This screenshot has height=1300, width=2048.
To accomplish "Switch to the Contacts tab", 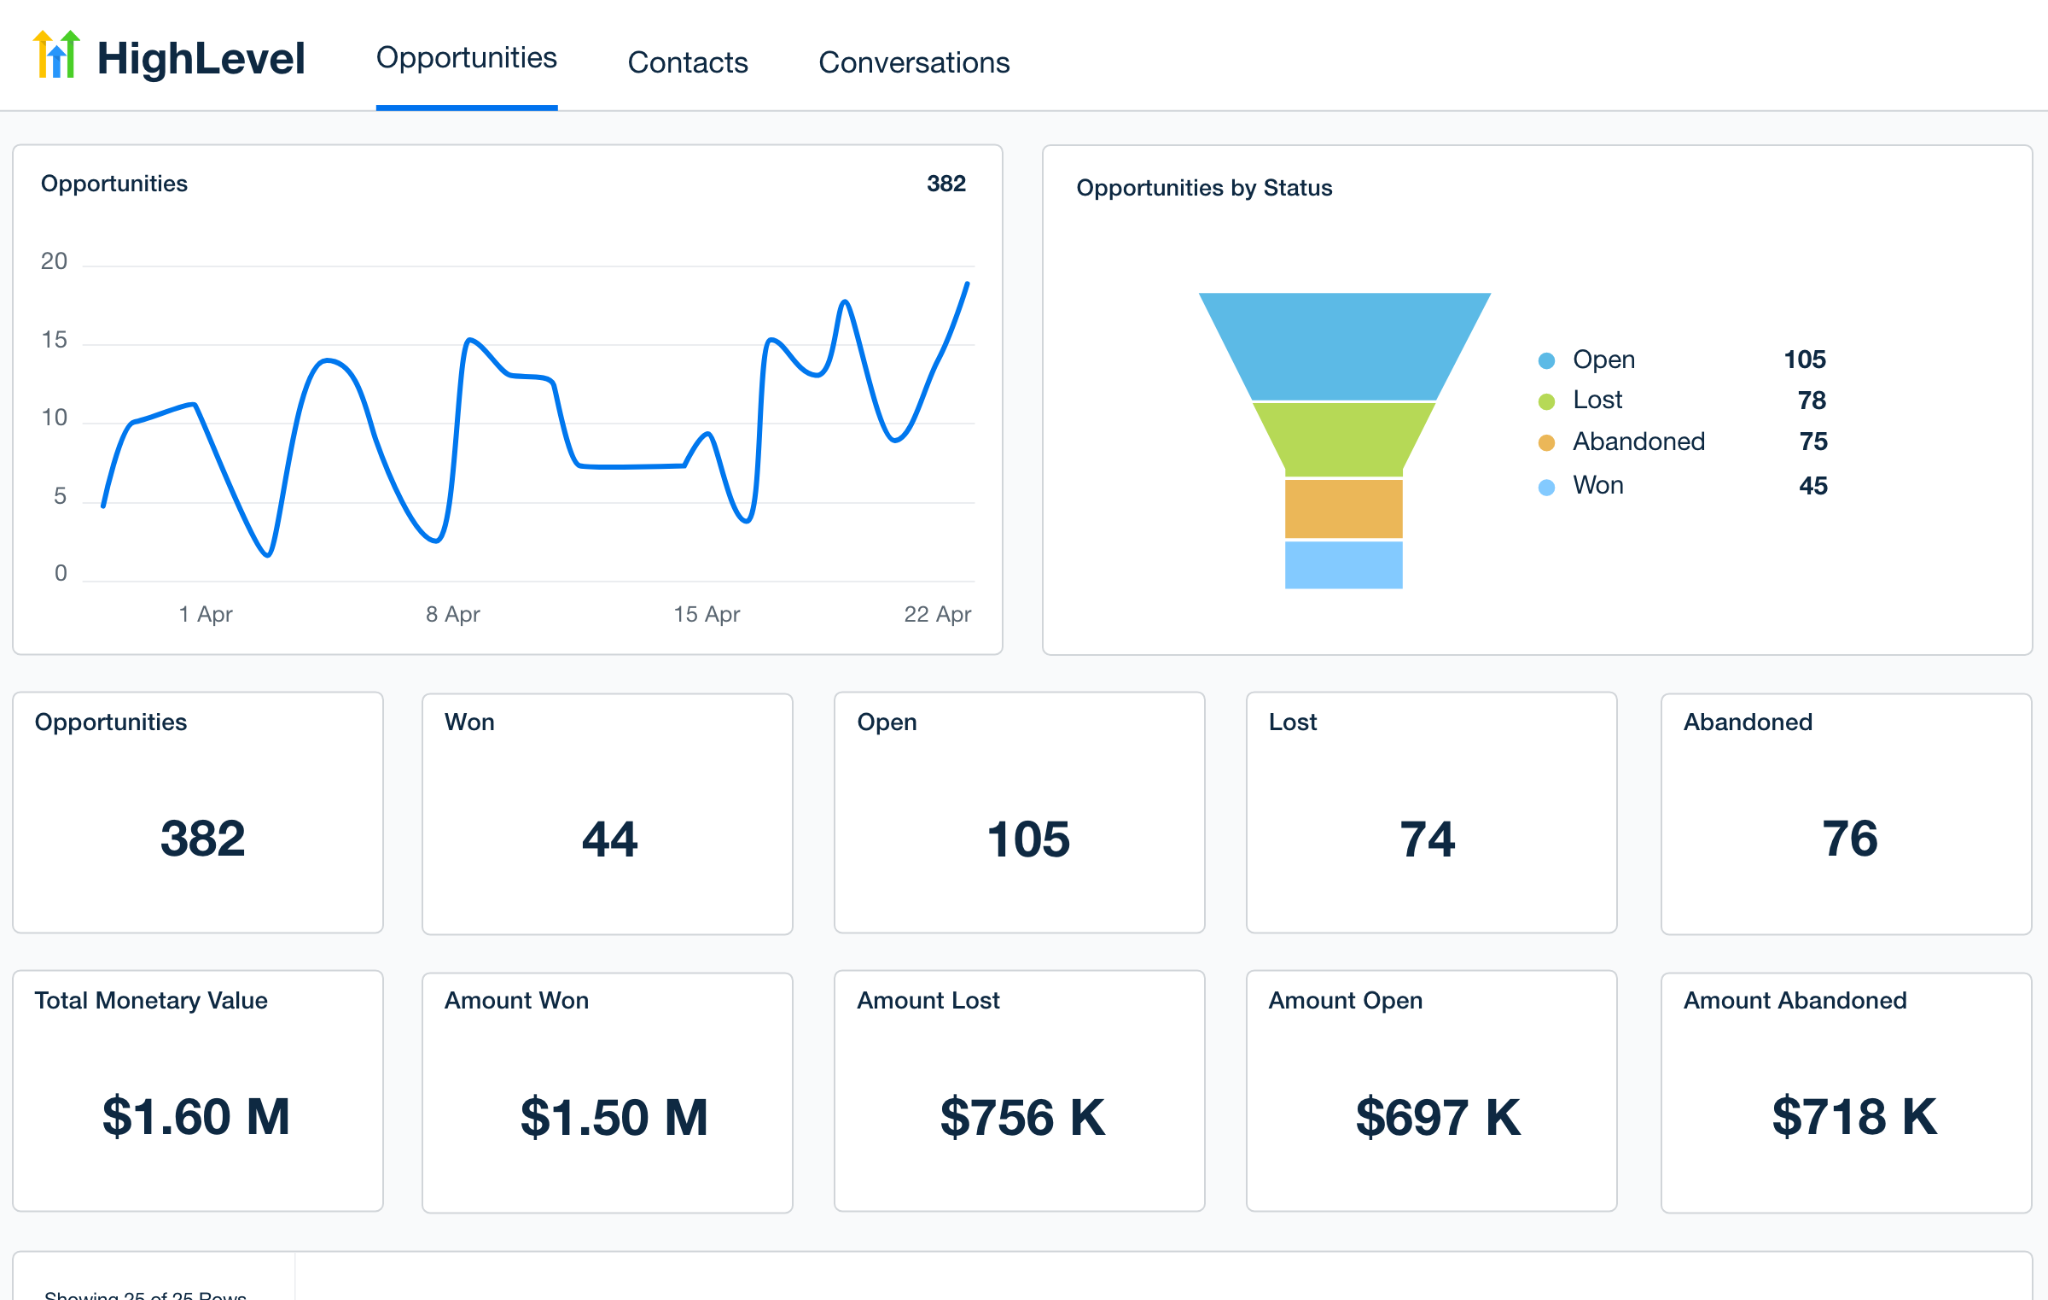I will [x=688, y=62].
